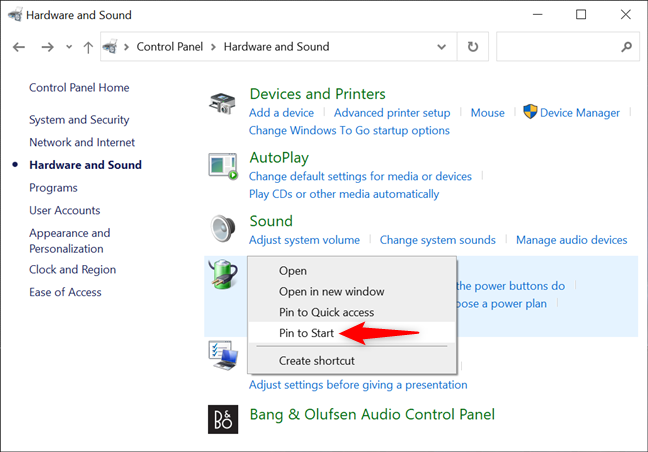Open User Accounts in sidebar

click(64, 210)
